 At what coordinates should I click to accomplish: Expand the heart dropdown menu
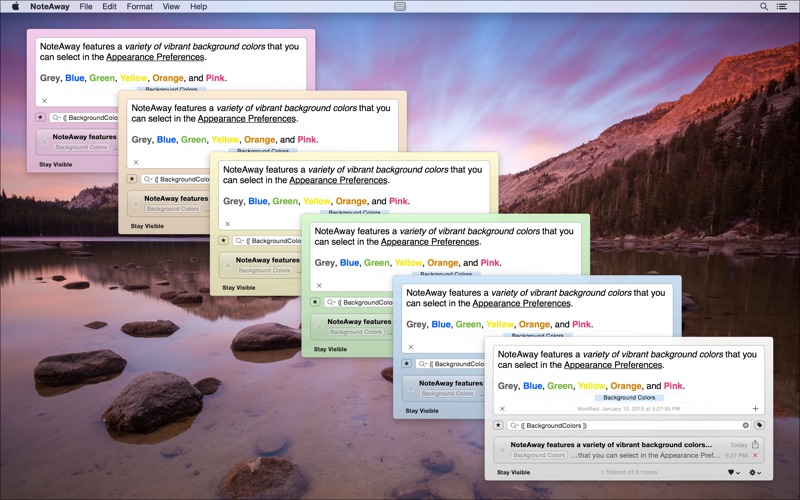(x=734, y=472)
